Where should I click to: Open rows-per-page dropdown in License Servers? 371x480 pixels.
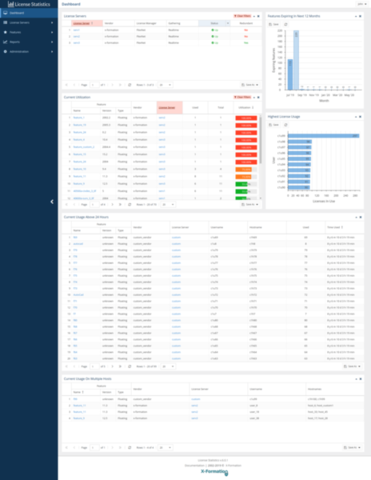165,85
